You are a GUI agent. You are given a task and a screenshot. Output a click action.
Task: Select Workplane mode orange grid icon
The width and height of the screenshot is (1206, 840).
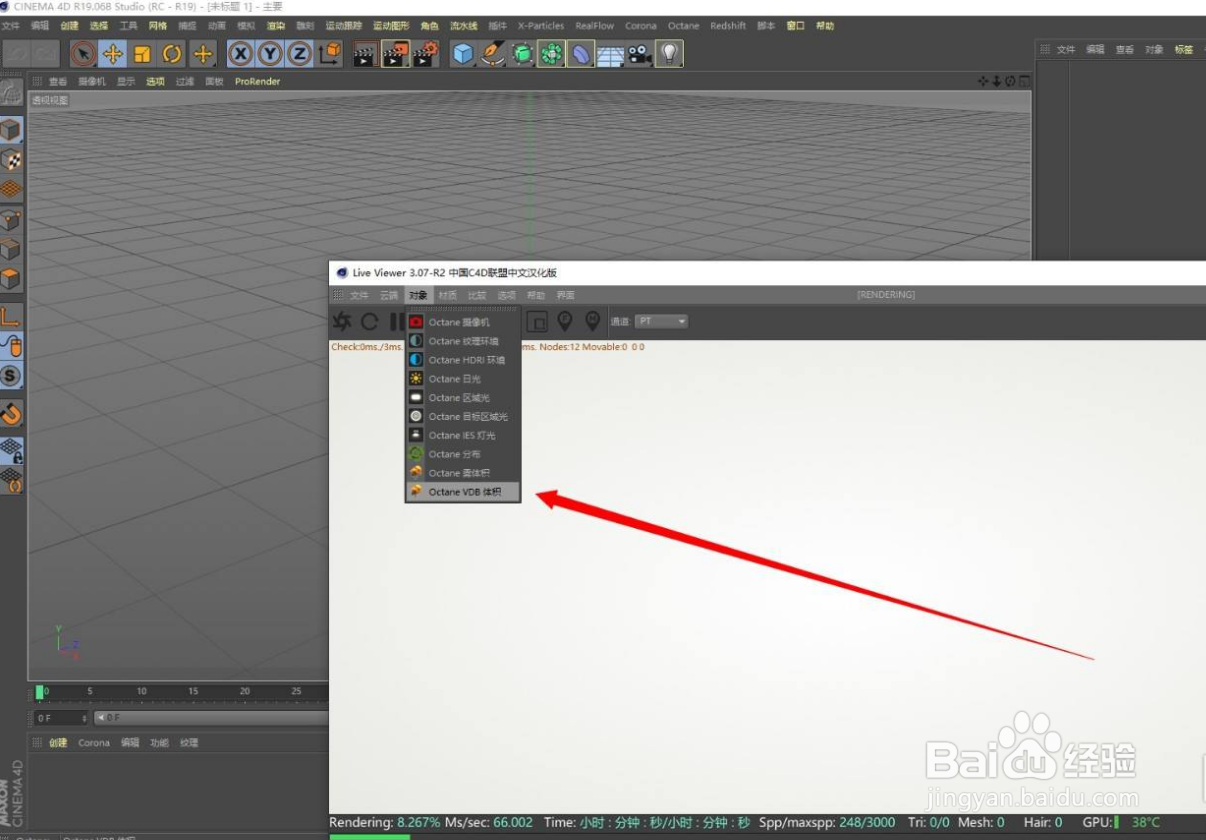point(11,188)
